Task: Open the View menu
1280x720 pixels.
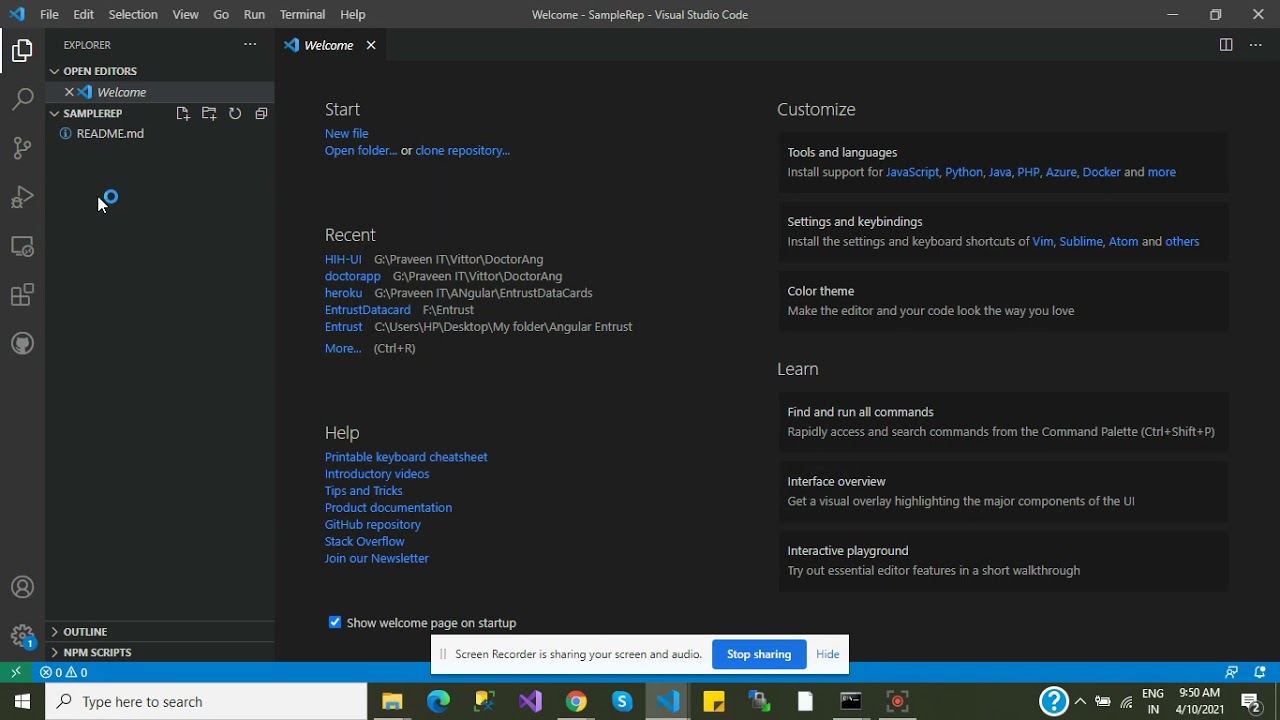Action: [x=185, y=15]
